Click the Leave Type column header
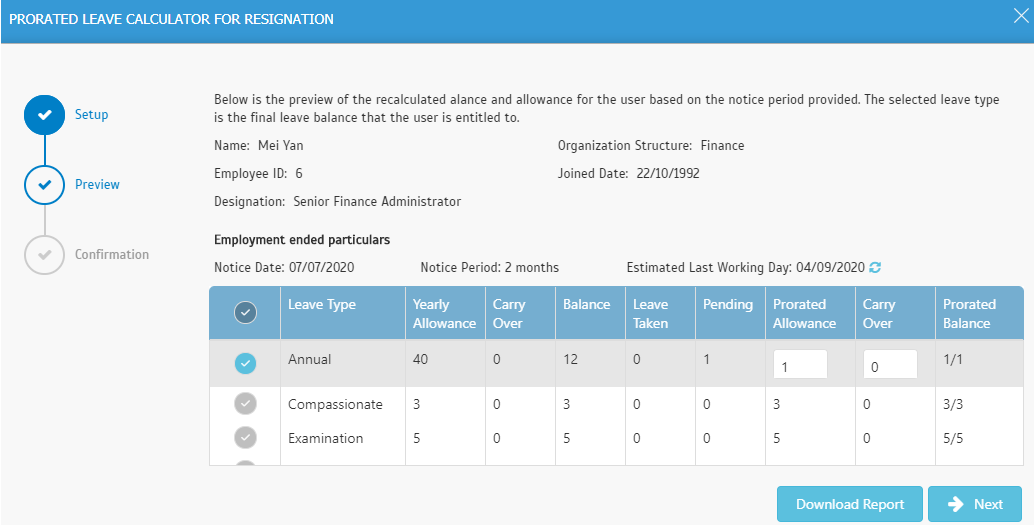This screenshot has height=532, width=1034. [322, 305]
